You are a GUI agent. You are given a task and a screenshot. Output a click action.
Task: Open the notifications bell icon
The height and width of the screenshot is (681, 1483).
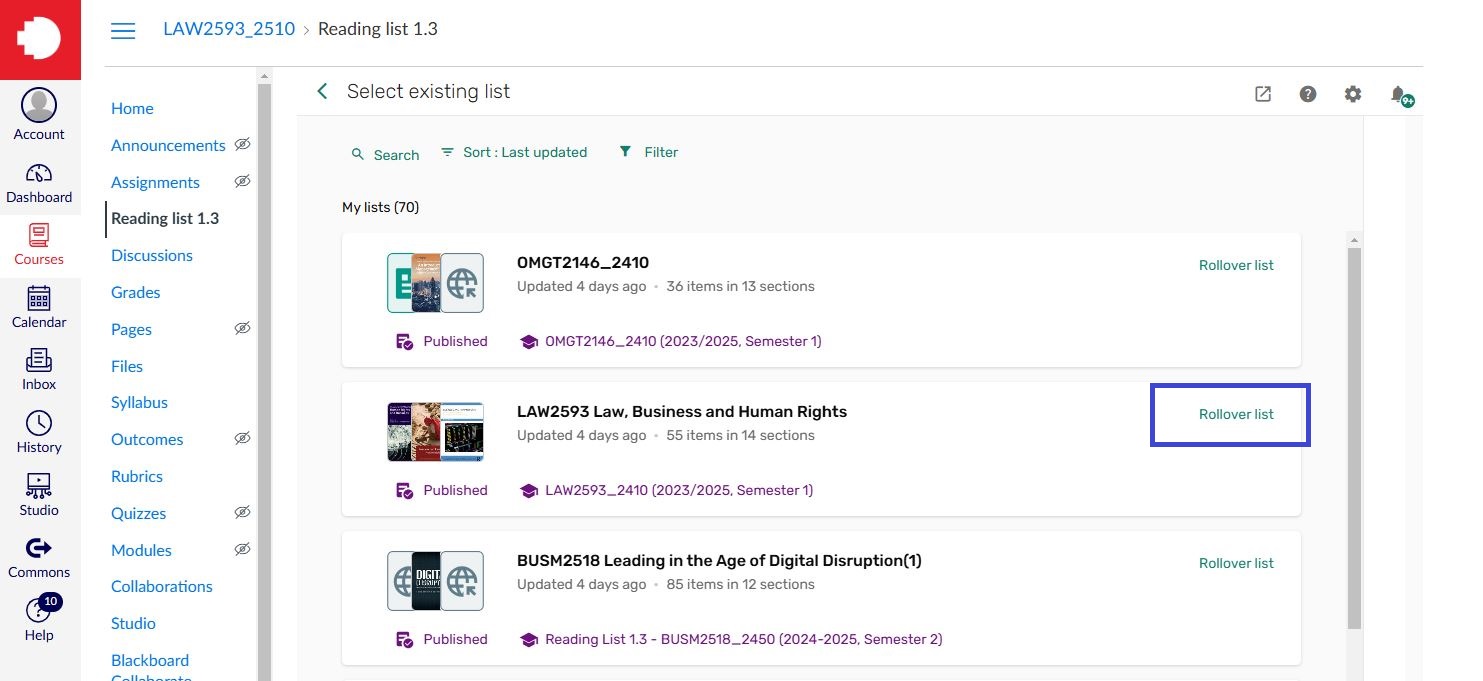click(x=1398, y=93)
